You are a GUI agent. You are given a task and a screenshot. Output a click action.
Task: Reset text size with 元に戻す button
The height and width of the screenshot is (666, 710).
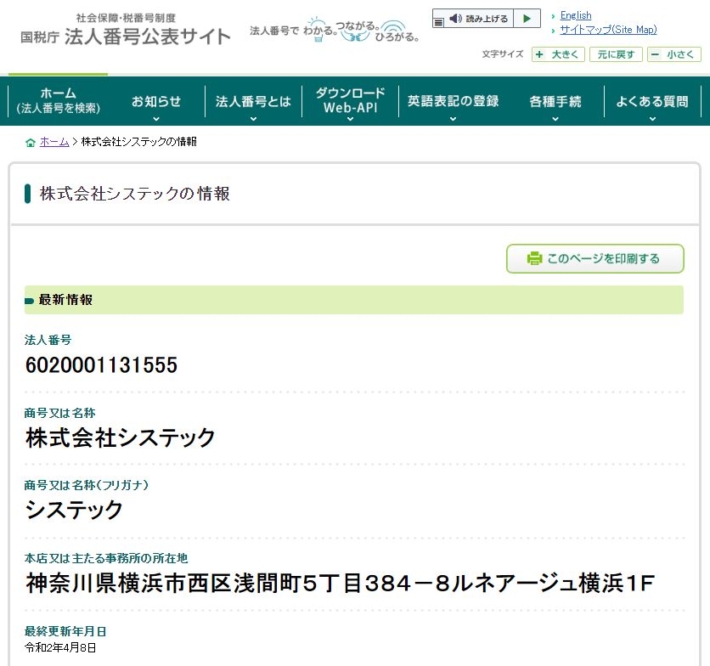[616, 55]
